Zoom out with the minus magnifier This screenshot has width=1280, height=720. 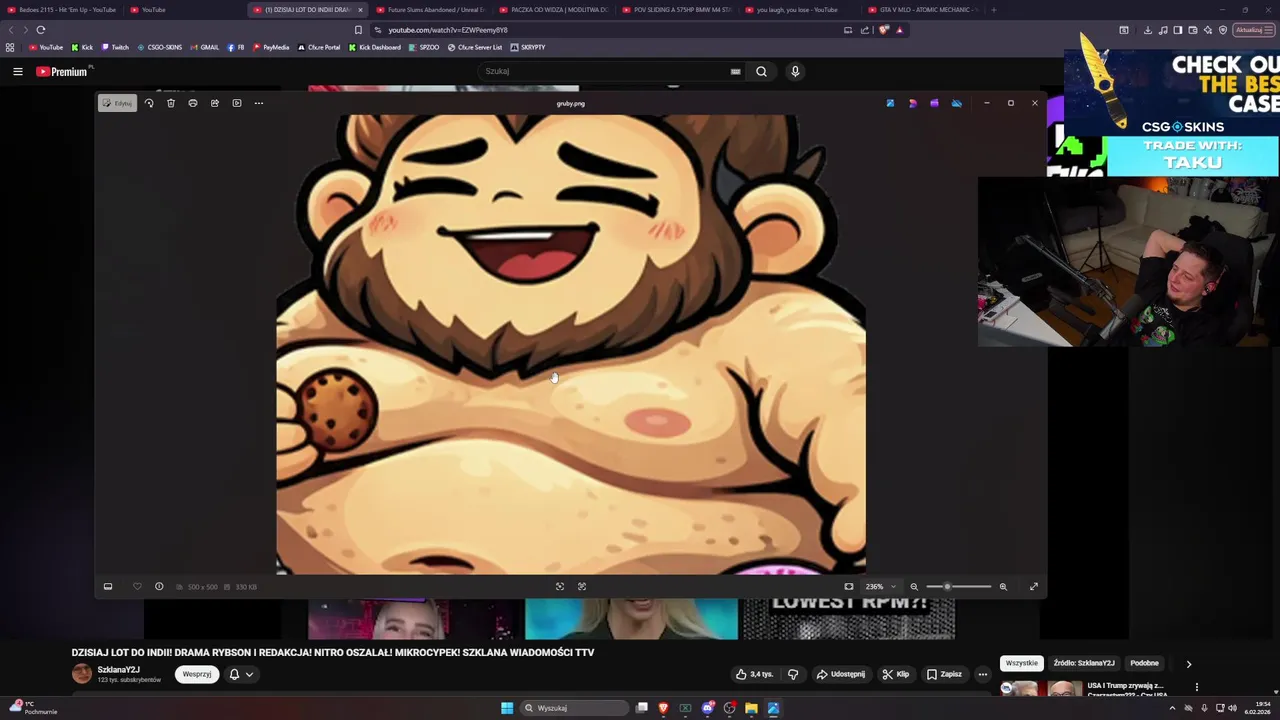pos(914,587)
